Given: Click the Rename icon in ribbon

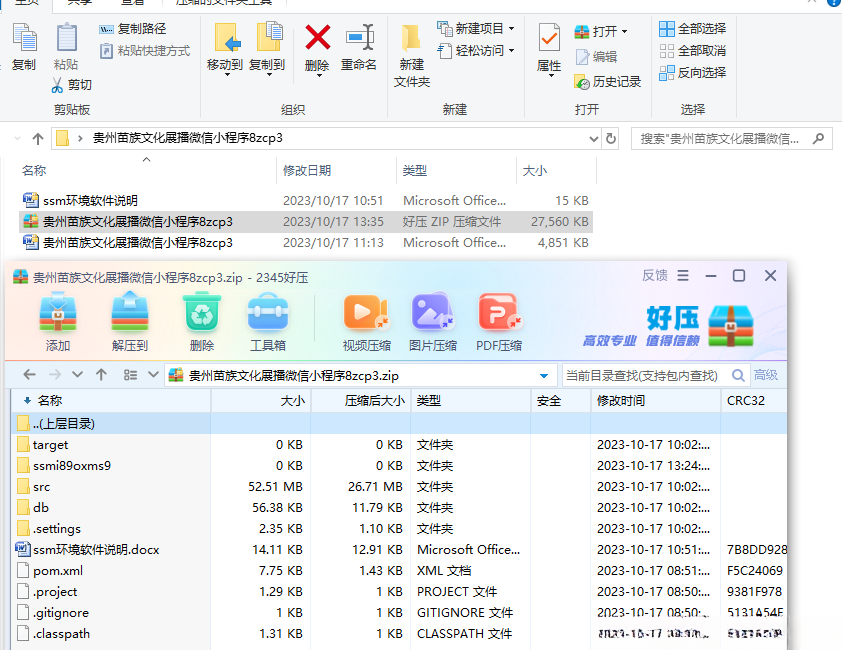Looking at the screenshot, I should [x=359, y=38].
